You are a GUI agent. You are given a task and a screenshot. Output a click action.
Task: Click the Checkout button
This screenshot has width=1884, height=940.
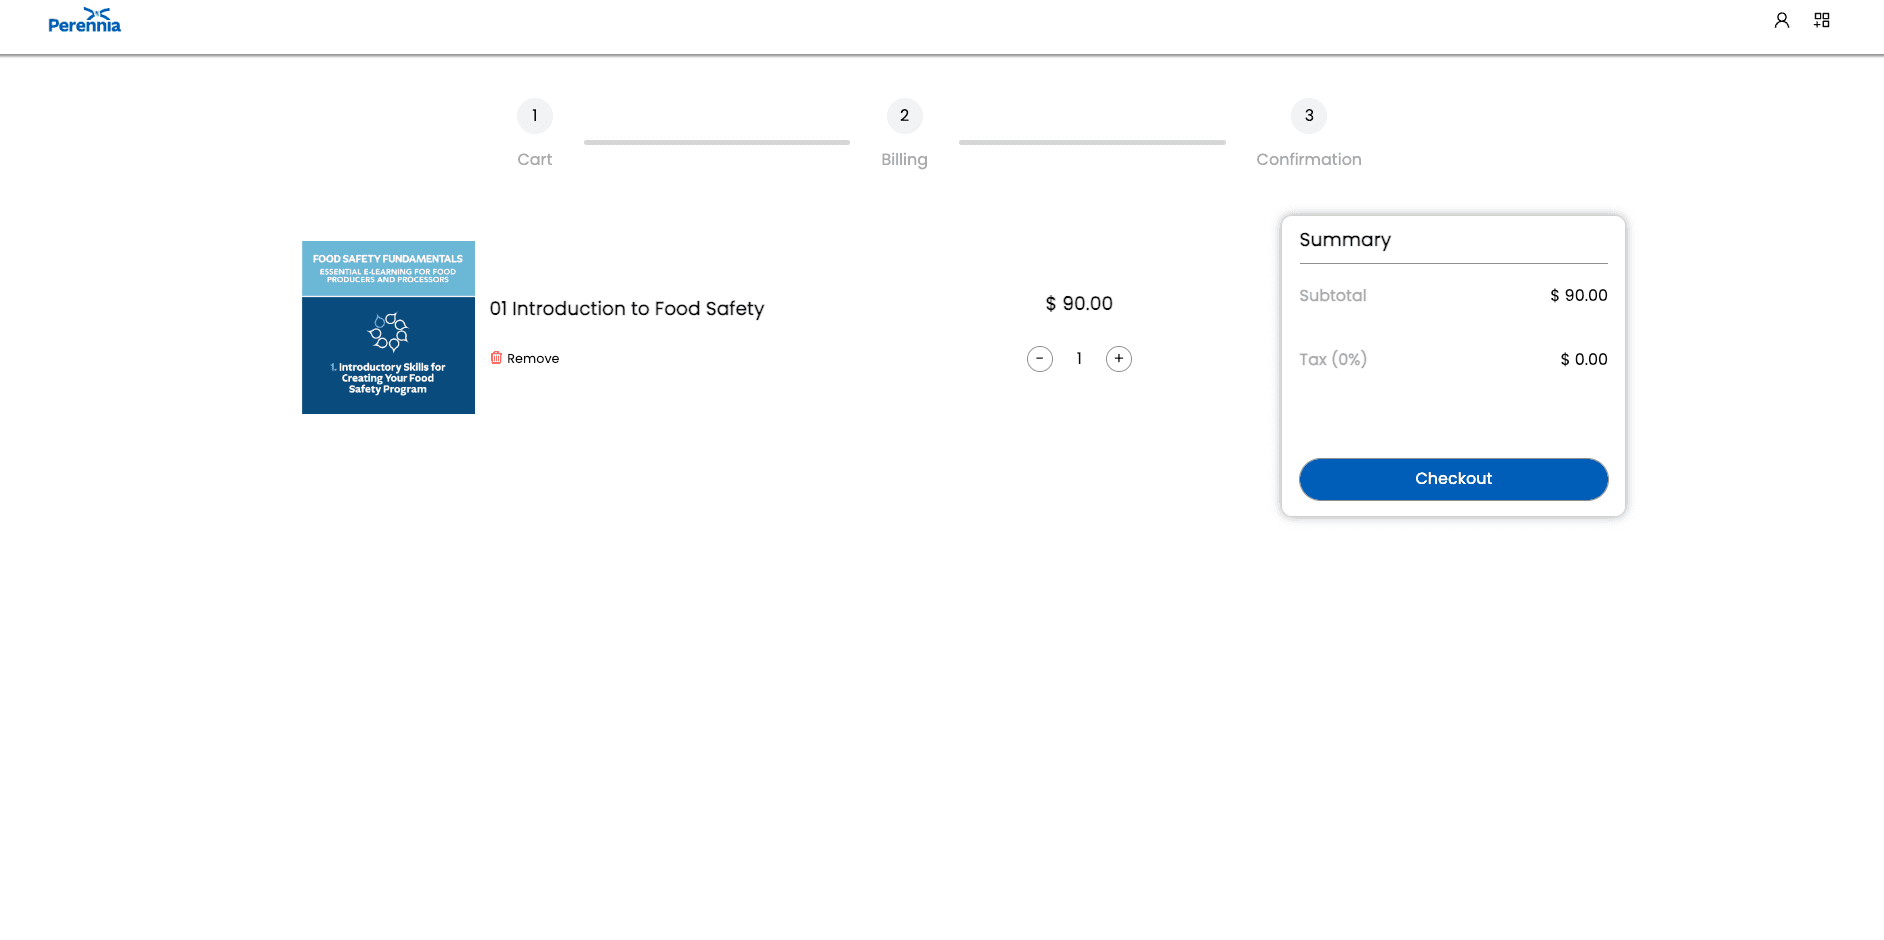(1453, 479)
